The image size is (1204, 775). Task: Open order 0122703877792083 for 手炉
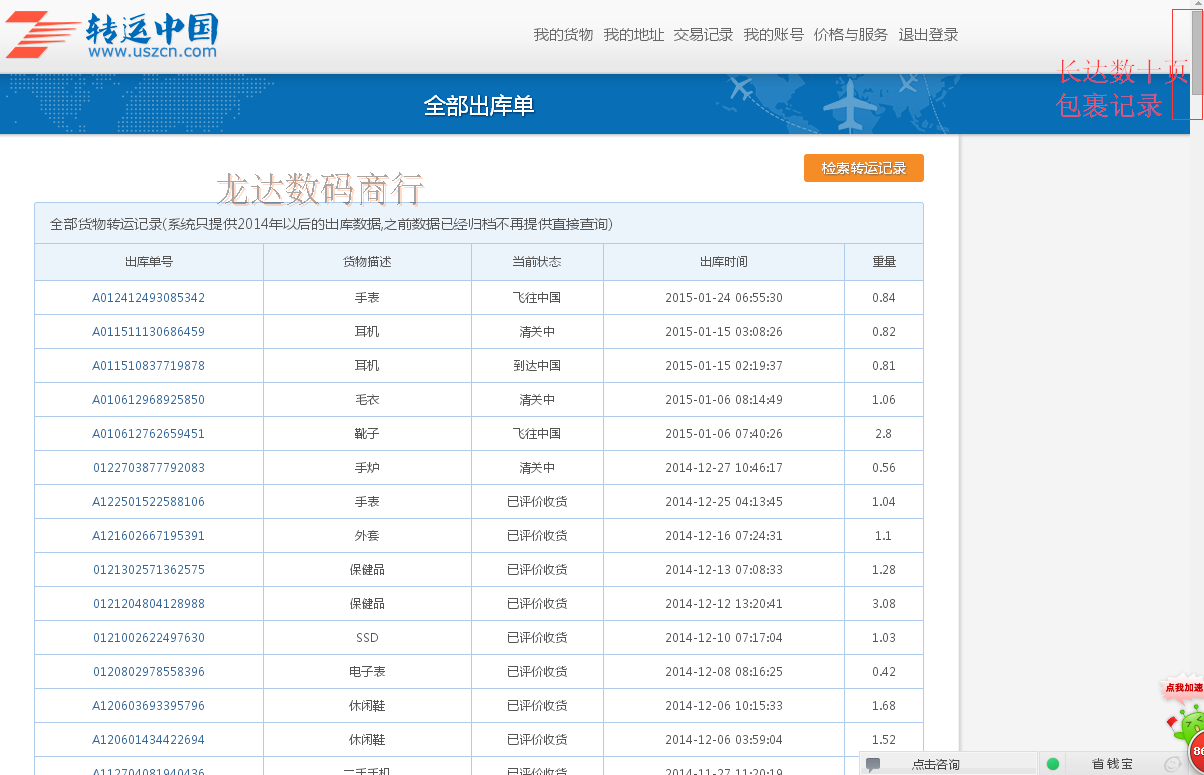(149, 468)
